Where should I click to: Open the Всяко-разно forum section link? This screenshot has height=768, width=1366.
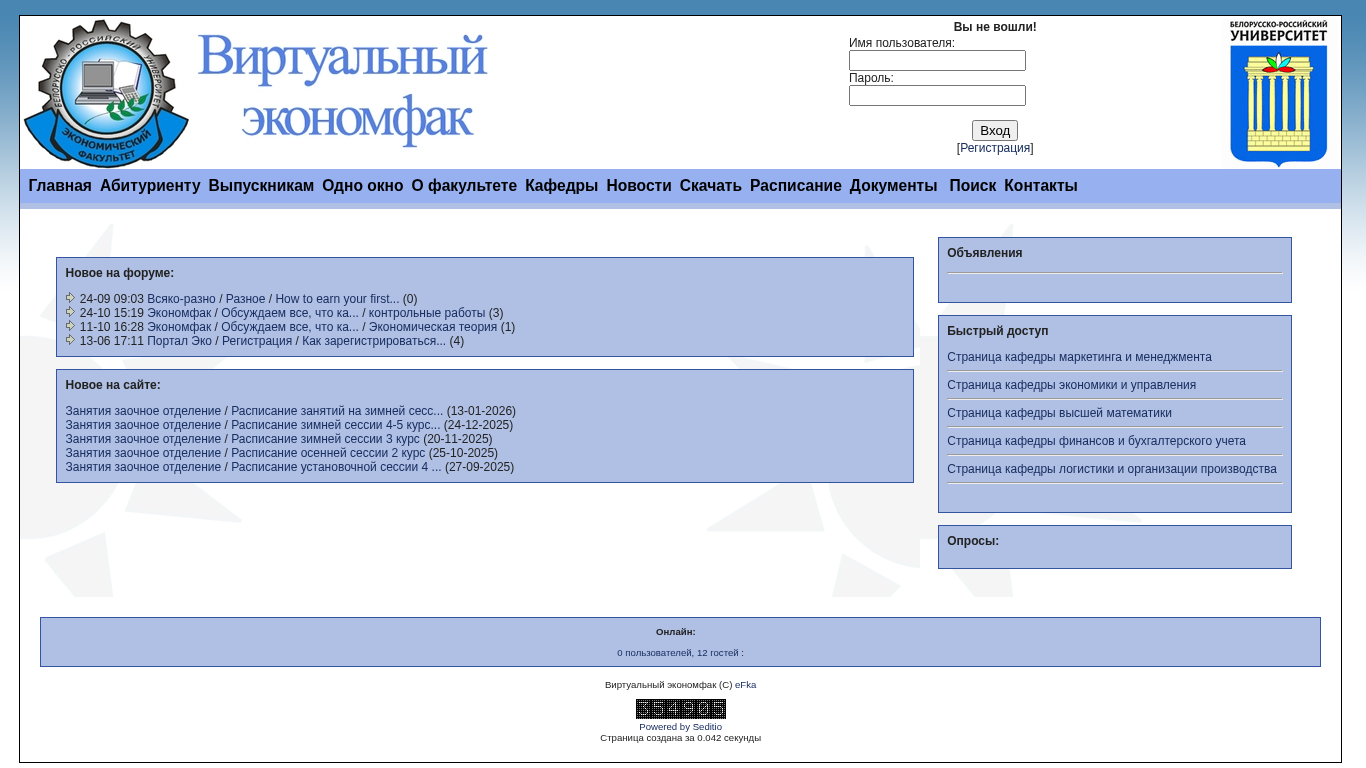181,299
